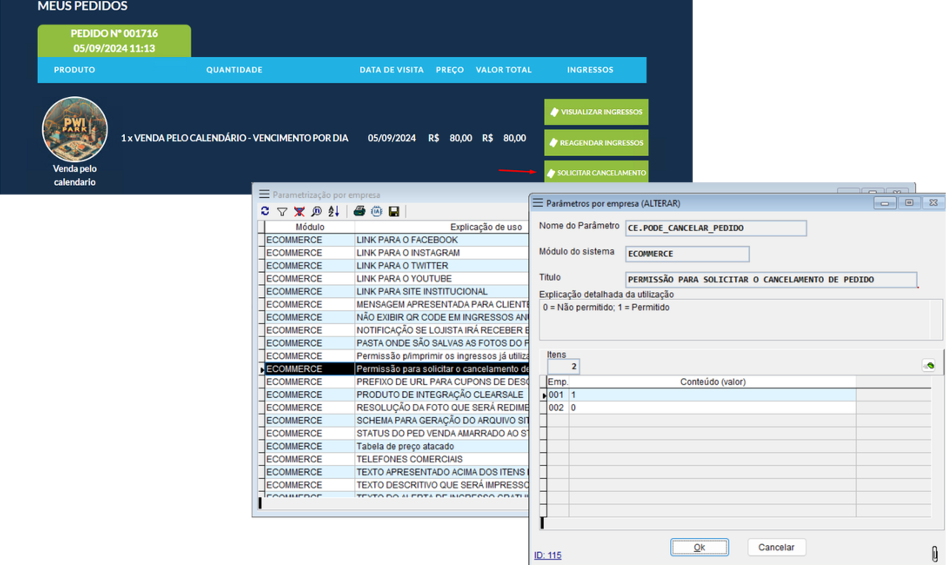Image resolution: width=951 pixels, height=565 pixels.
Task: Click the green icon beside Itens grid
Action: pos(929,366)
